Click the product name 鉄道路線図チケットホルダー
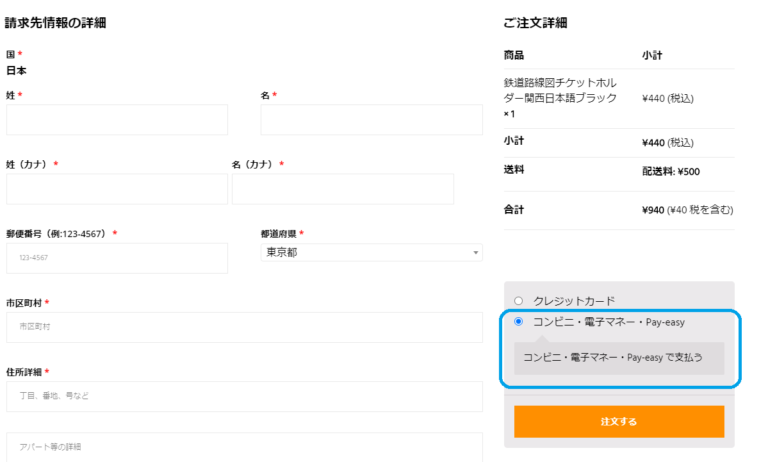Viewport: 768px width, 462px height. (560, 90)
